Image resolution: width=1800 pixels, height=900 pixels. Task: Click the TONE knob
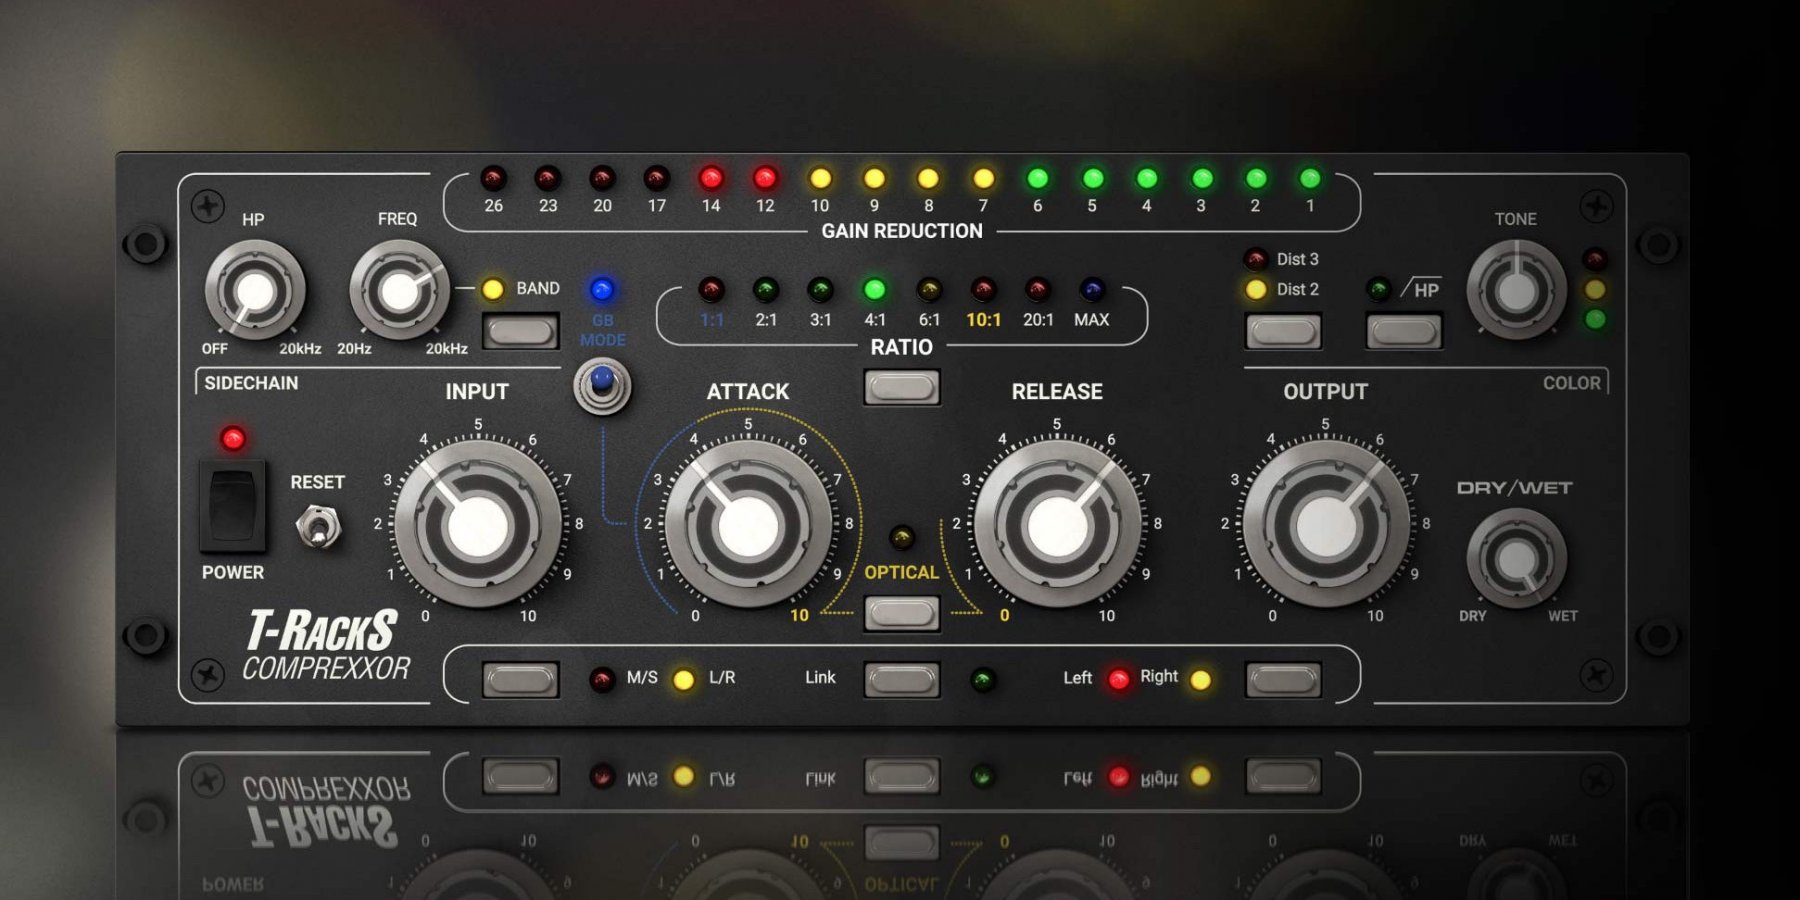(x=1516, y=291)
